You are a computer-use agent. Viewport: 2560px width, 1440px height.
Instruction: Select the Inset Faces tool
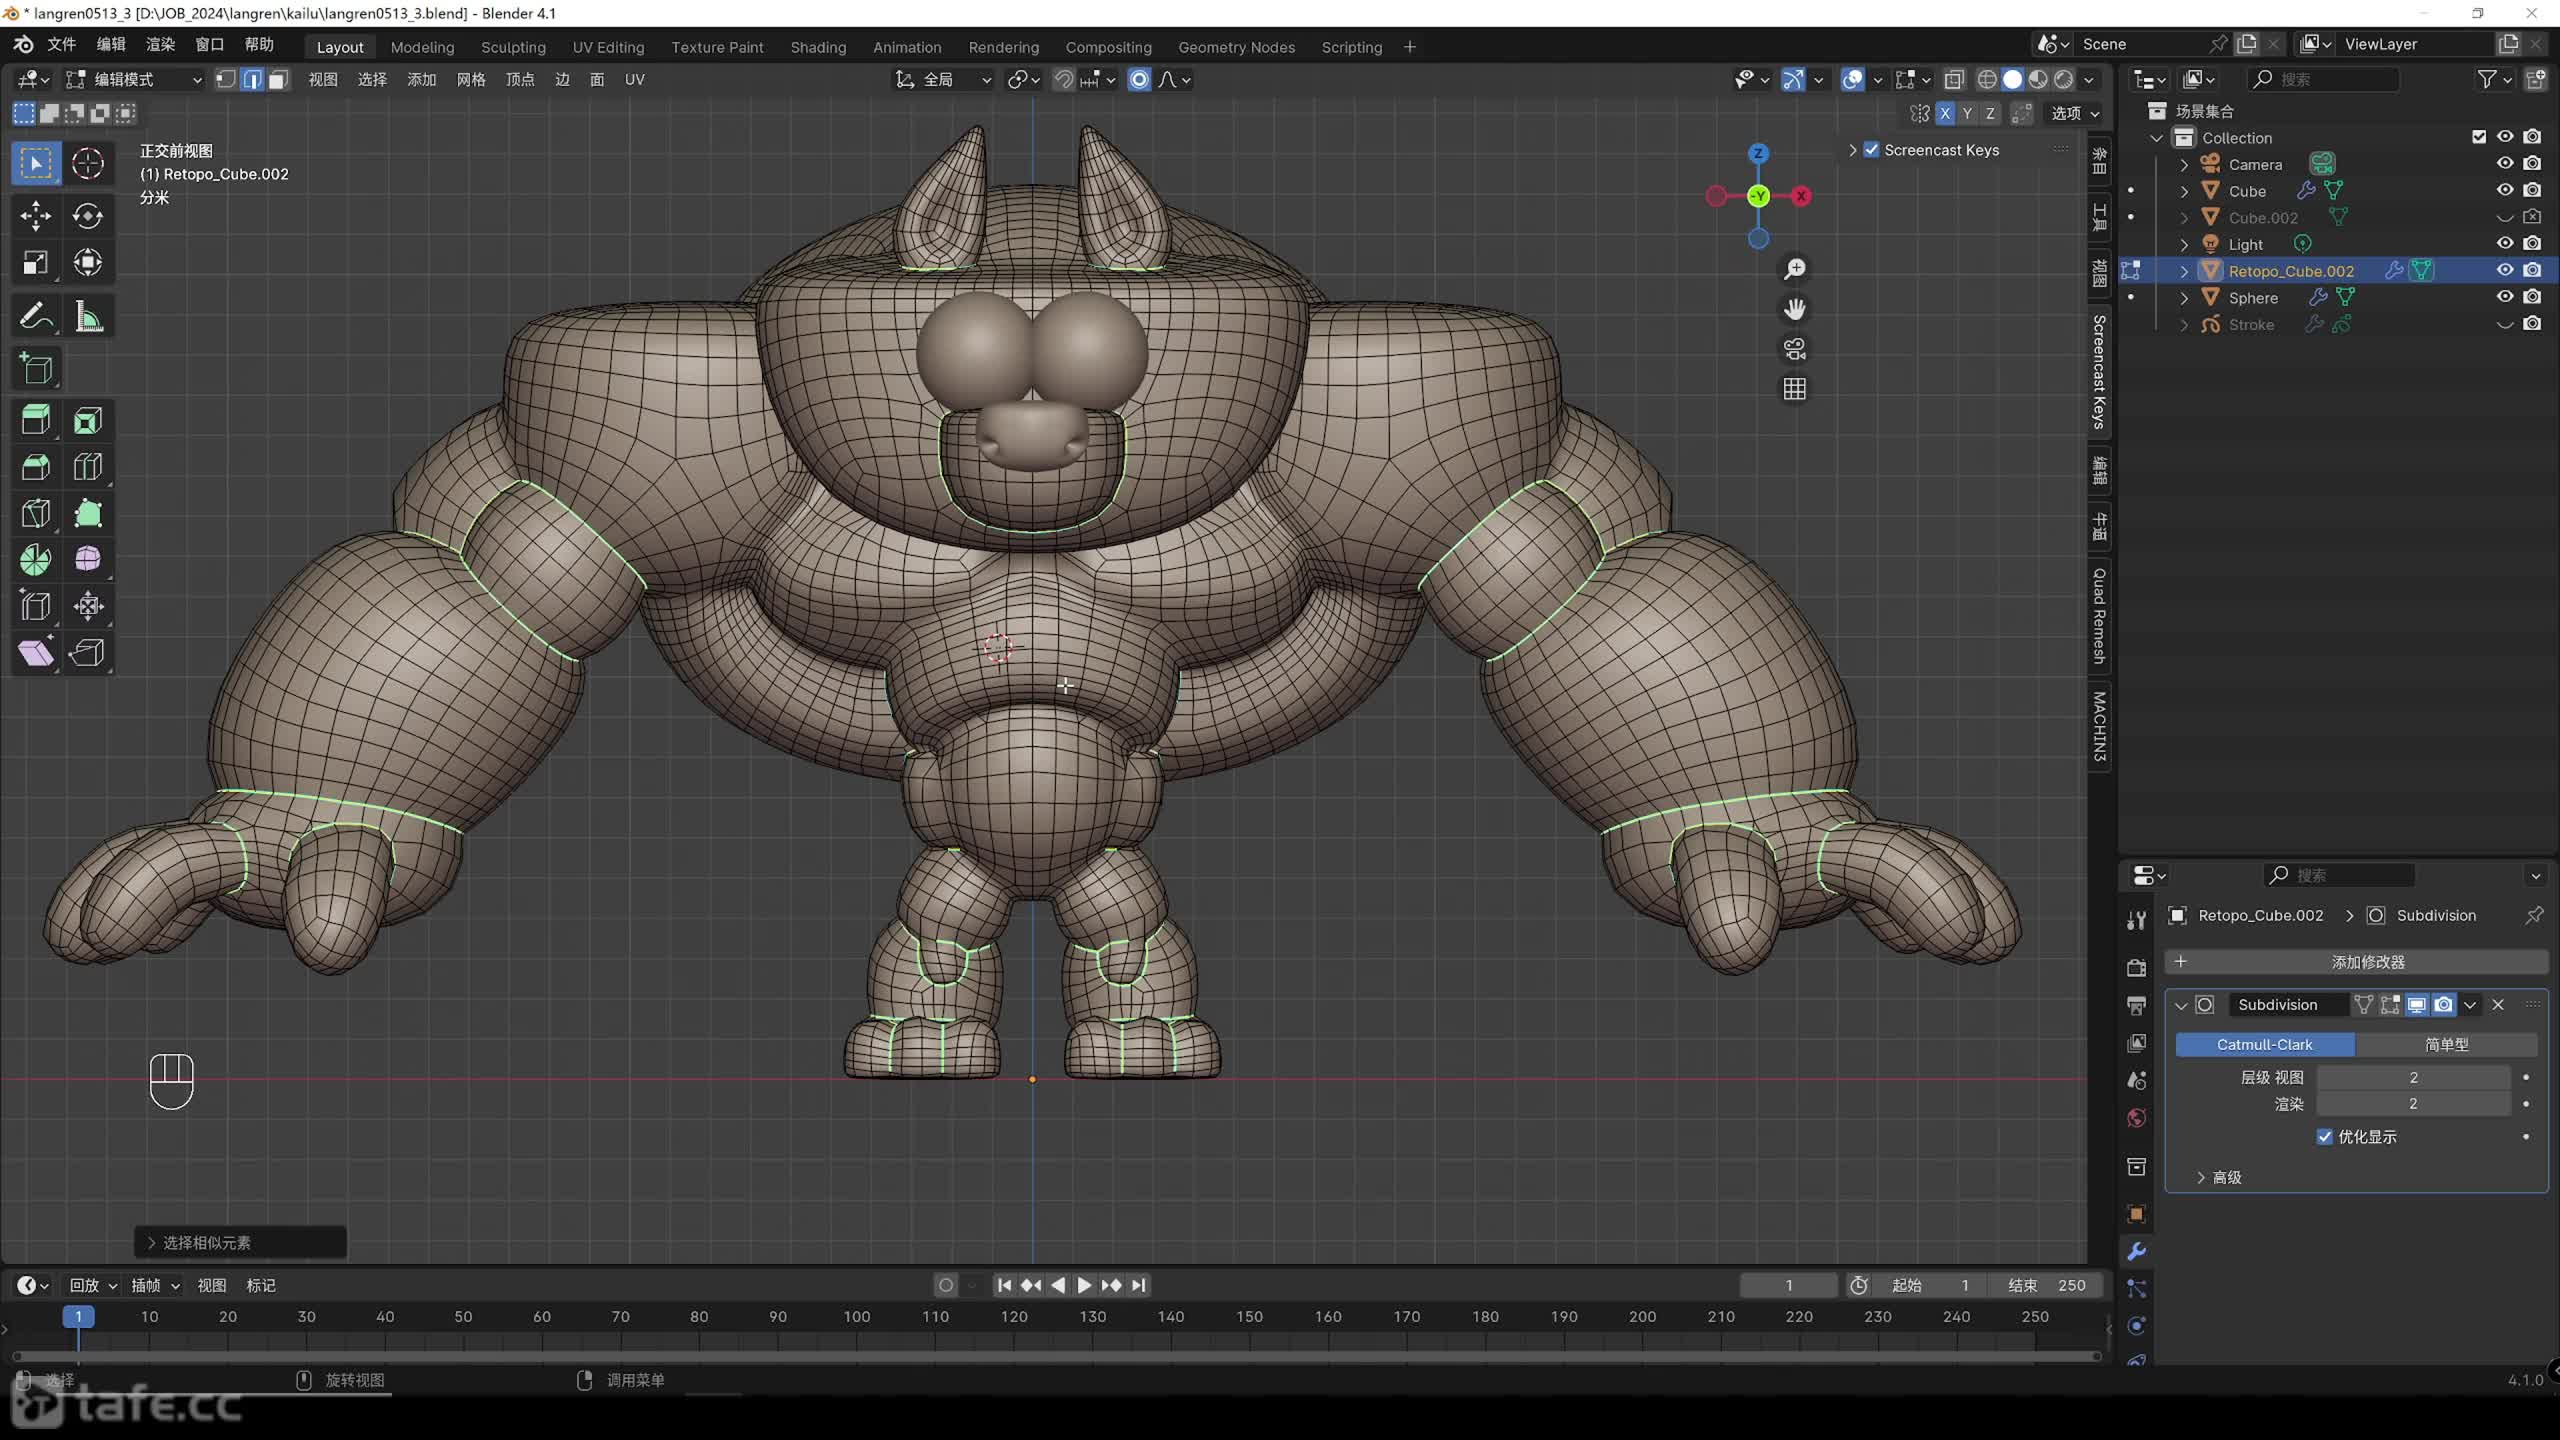point(88,420)
